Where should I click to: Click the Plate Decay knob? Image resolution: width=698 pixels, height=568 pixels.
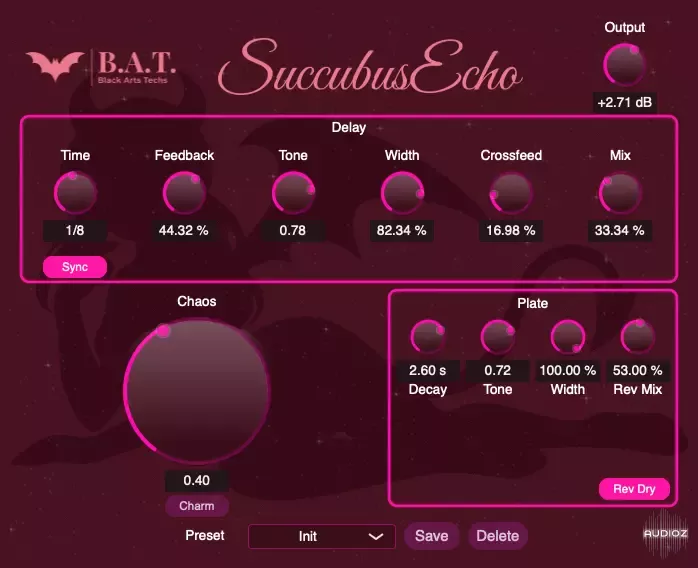[428, 337]
